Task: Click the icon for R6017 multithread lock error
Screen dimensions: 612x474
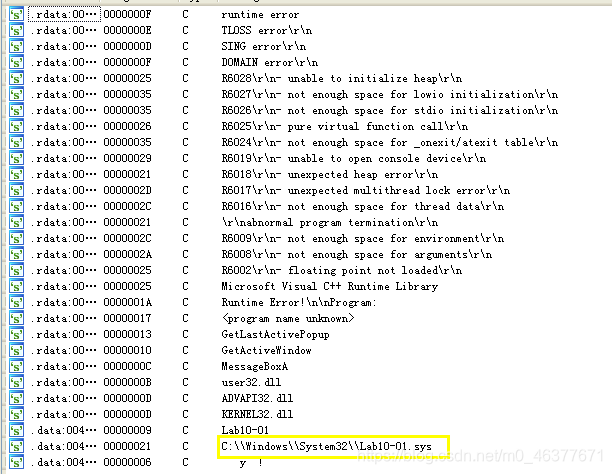Action: click(x=16, y=191)
